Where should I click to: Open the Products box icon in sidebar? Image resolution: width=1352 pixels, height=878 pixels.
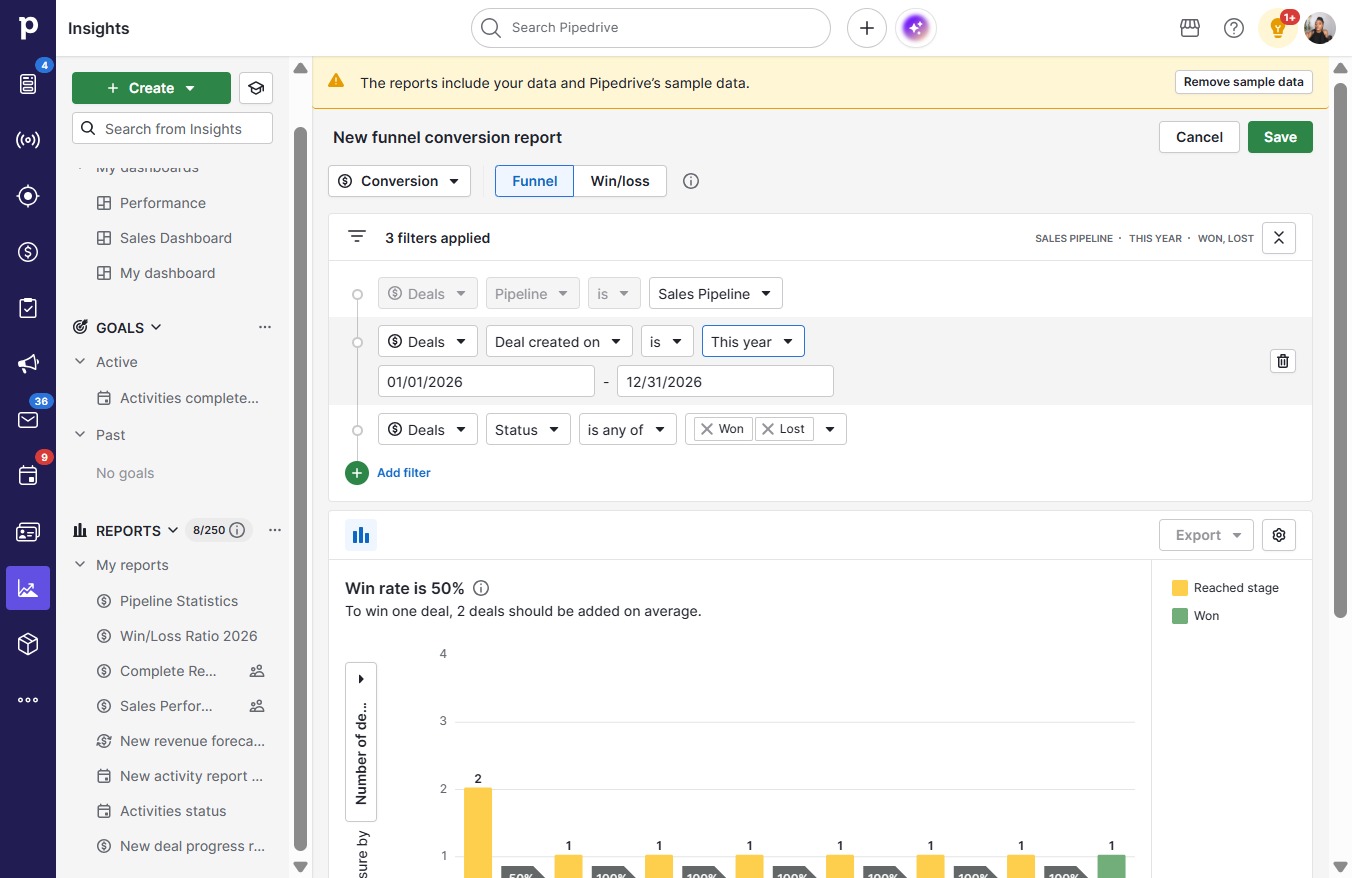tap(28, 644)
